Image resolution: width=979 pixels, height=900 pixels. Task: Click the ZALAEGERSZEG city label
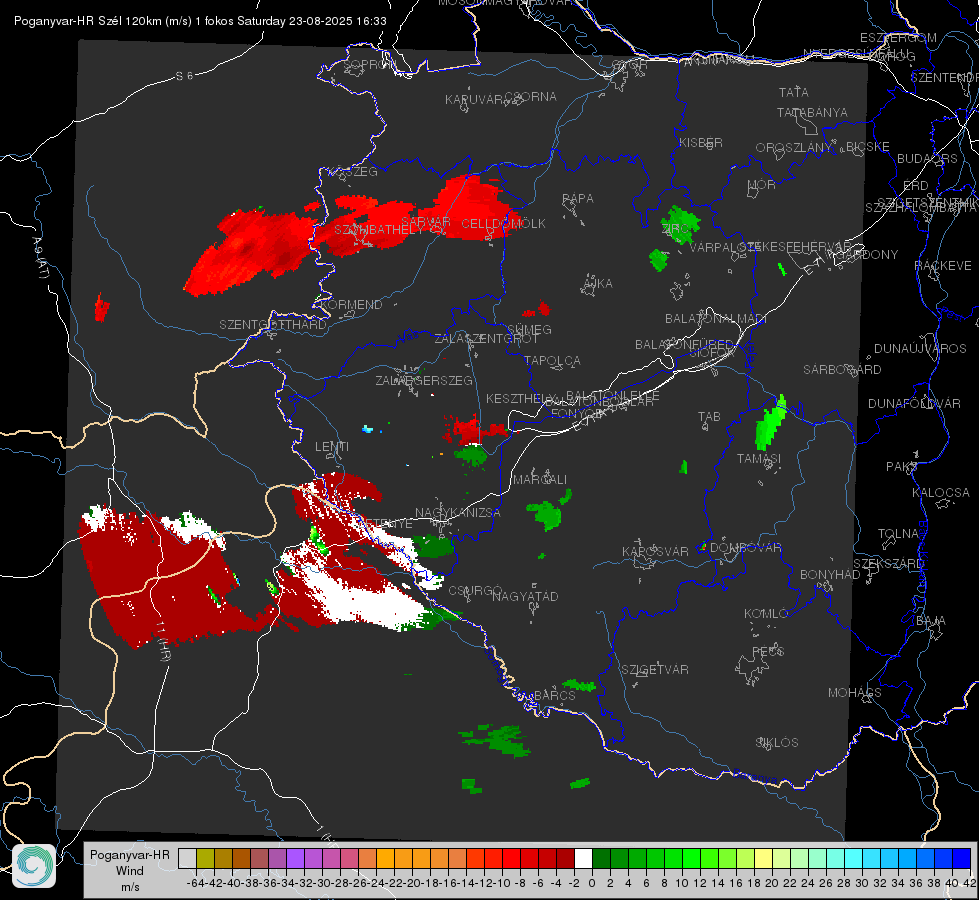tap(424, 380)
